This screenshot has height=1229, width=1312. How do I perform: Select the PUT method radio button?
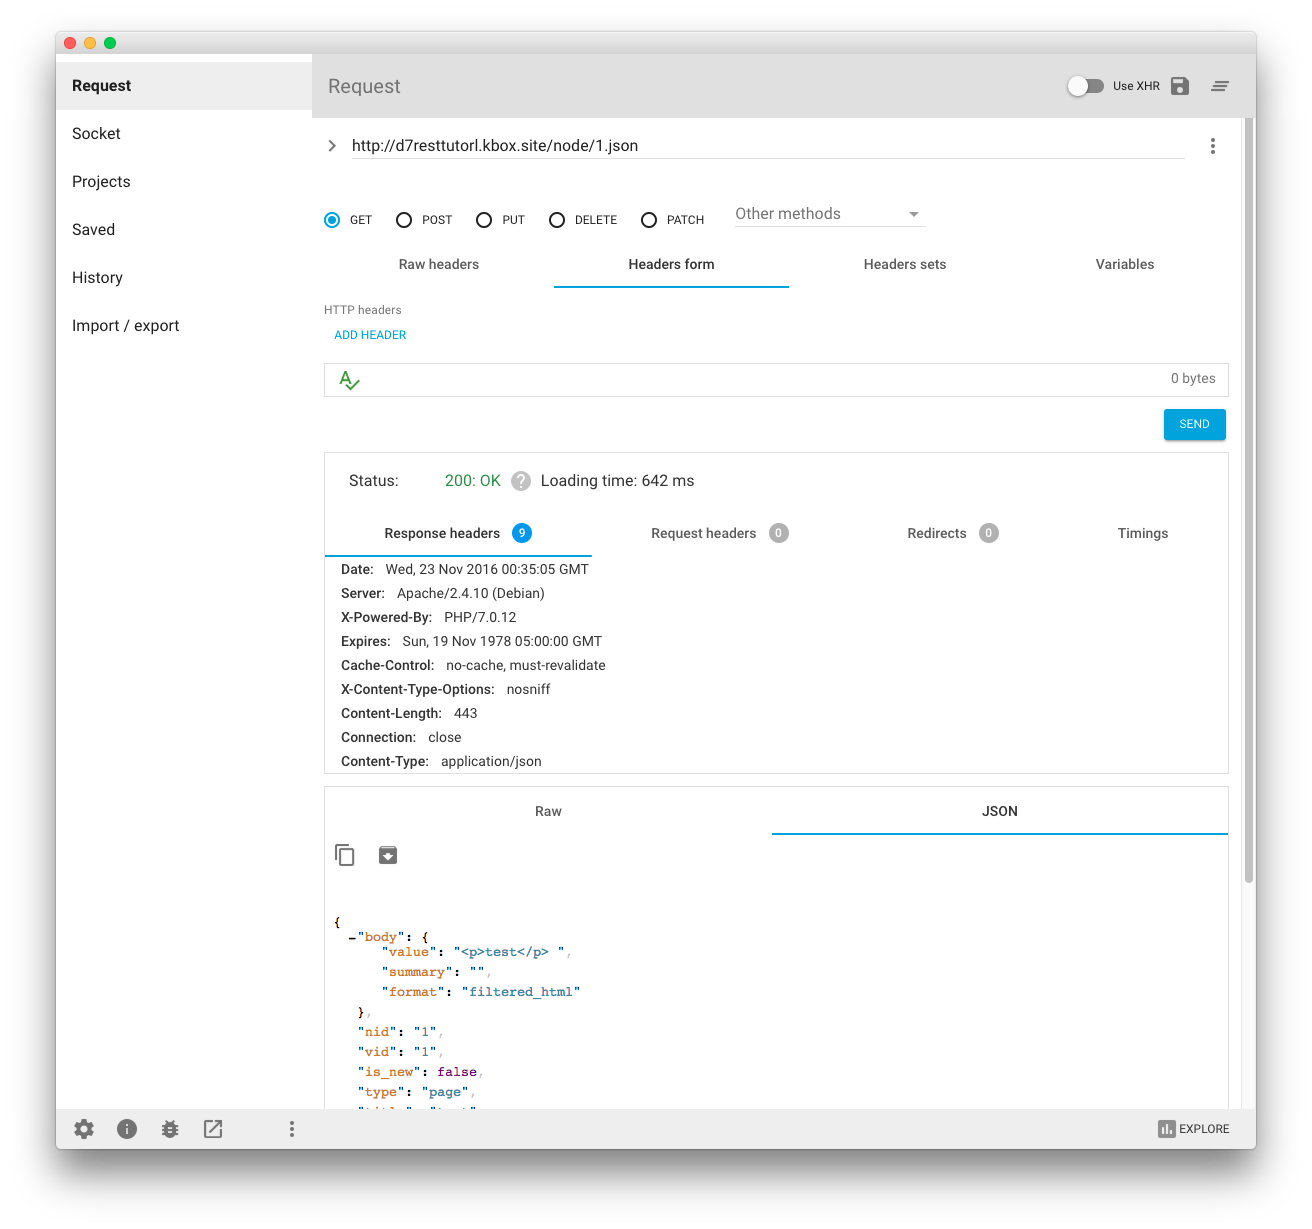pyautogui.click(x=484, y=220)
